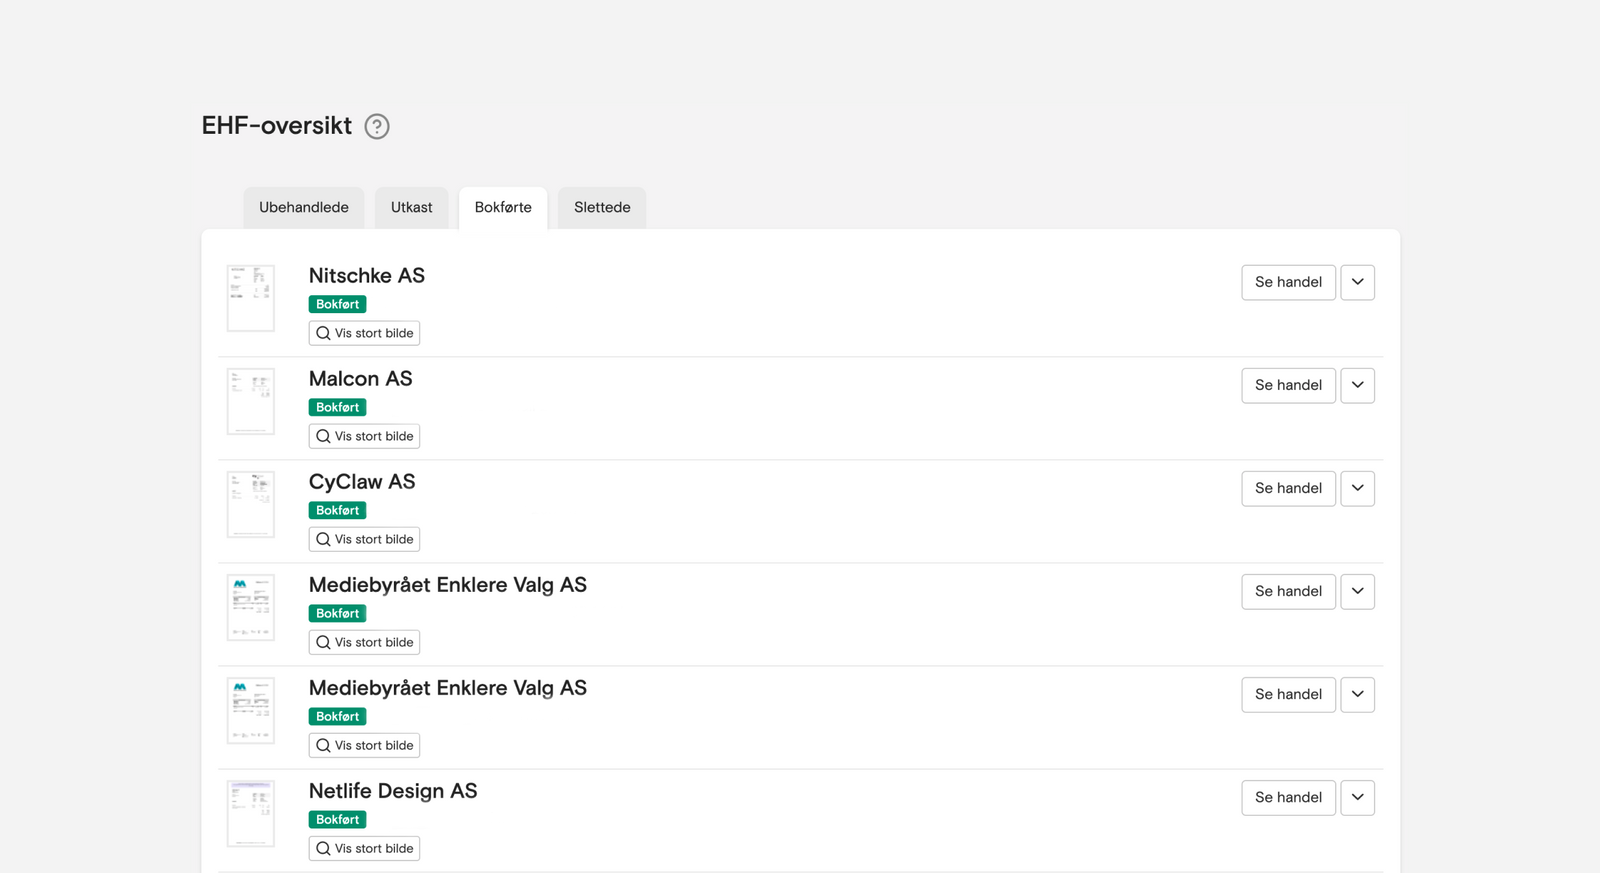Image resolution: width=1600 pixels, height=873 pixels.
Task: Open the chevron menu for Netlife Design AS
Action: [1357, 797]
